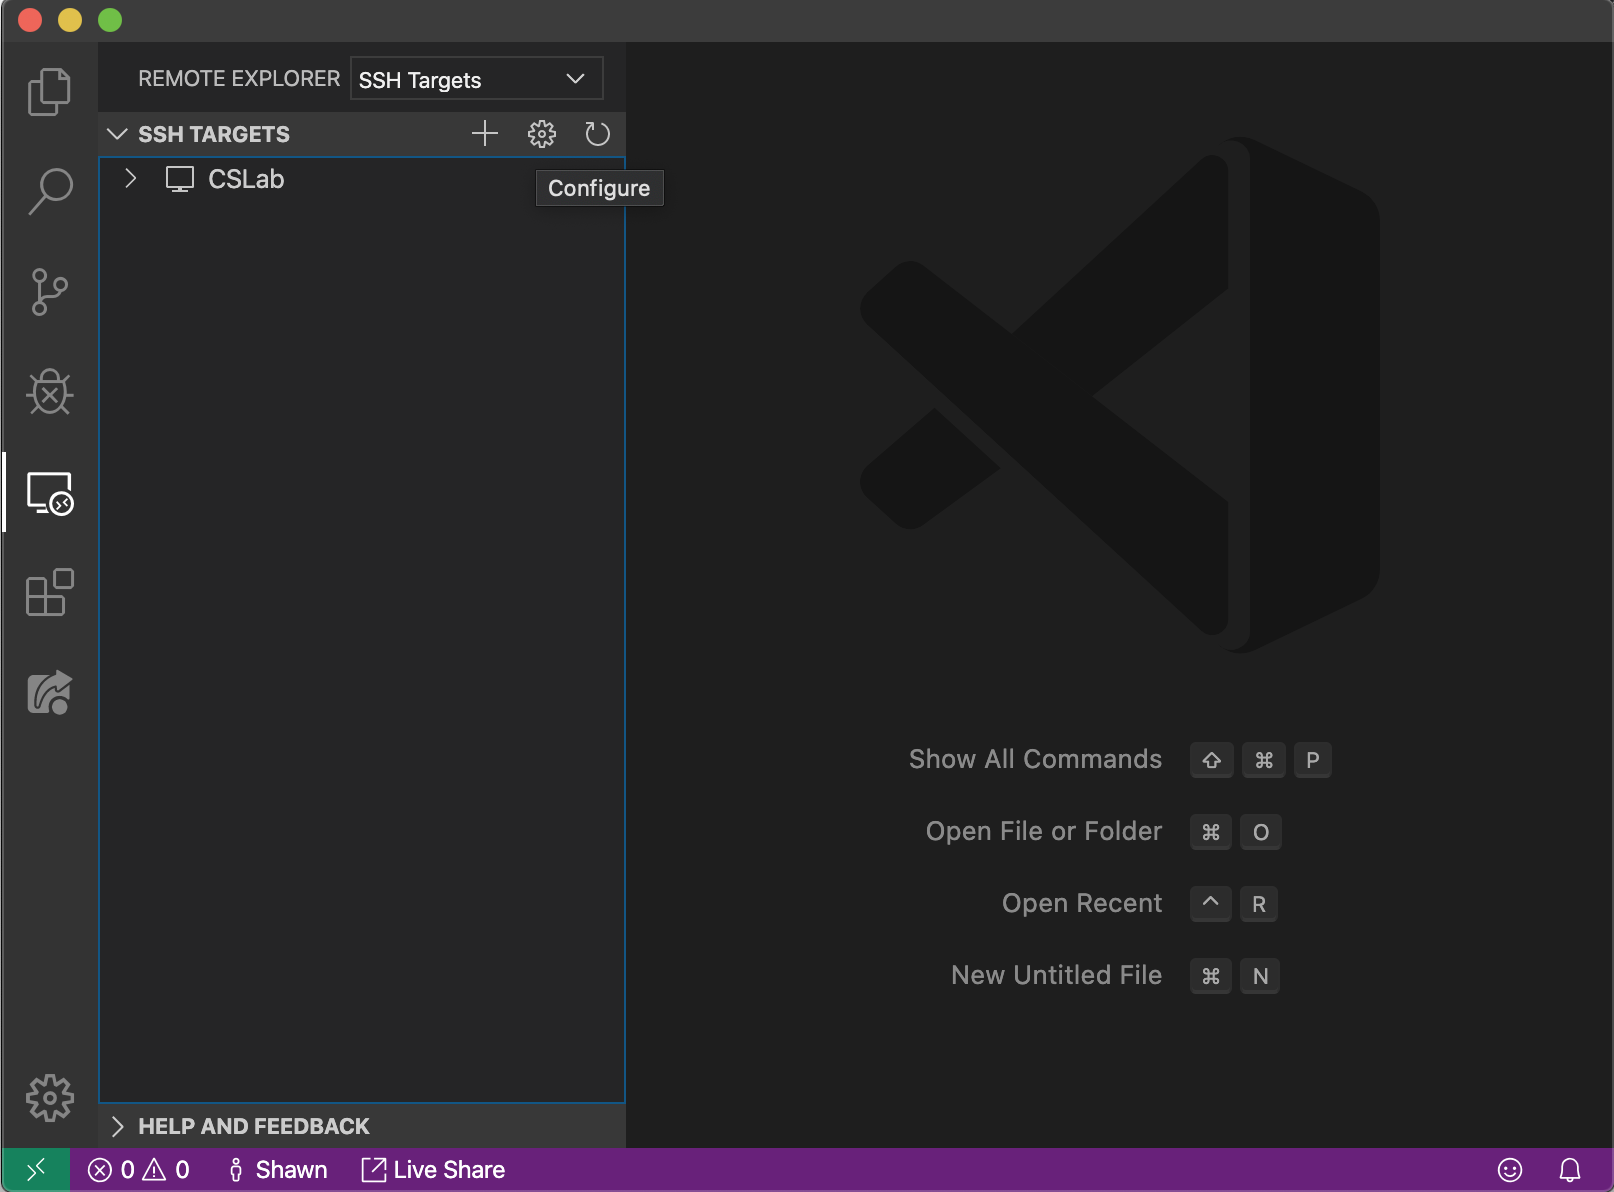Viewport: 1614px width, 1192px height.
Task: Open the Search view
Action: point(49,190)
